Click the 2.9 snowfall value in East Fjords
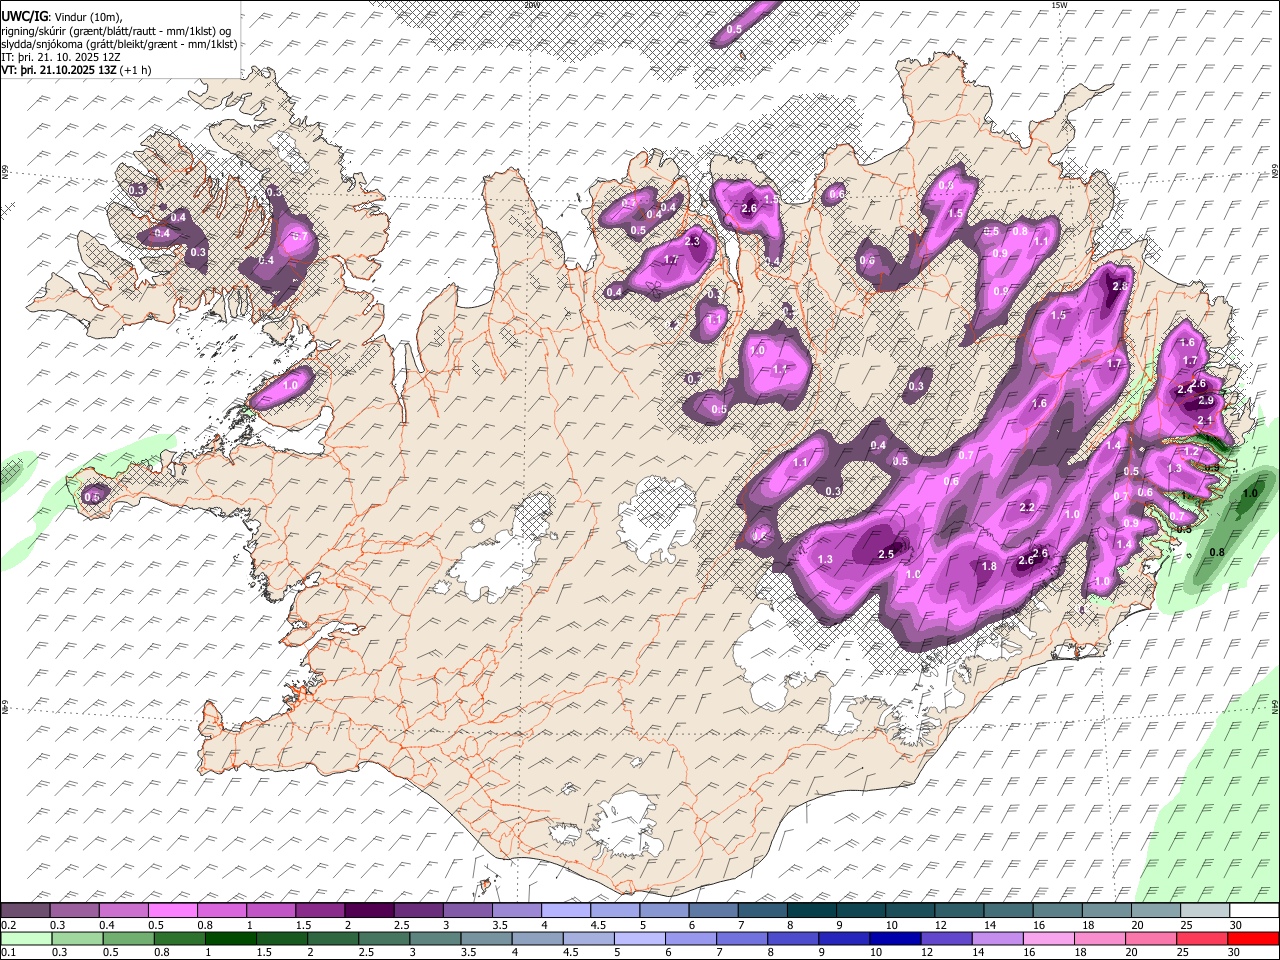The image size is (1280, 960). click(x=1205, y=400)
